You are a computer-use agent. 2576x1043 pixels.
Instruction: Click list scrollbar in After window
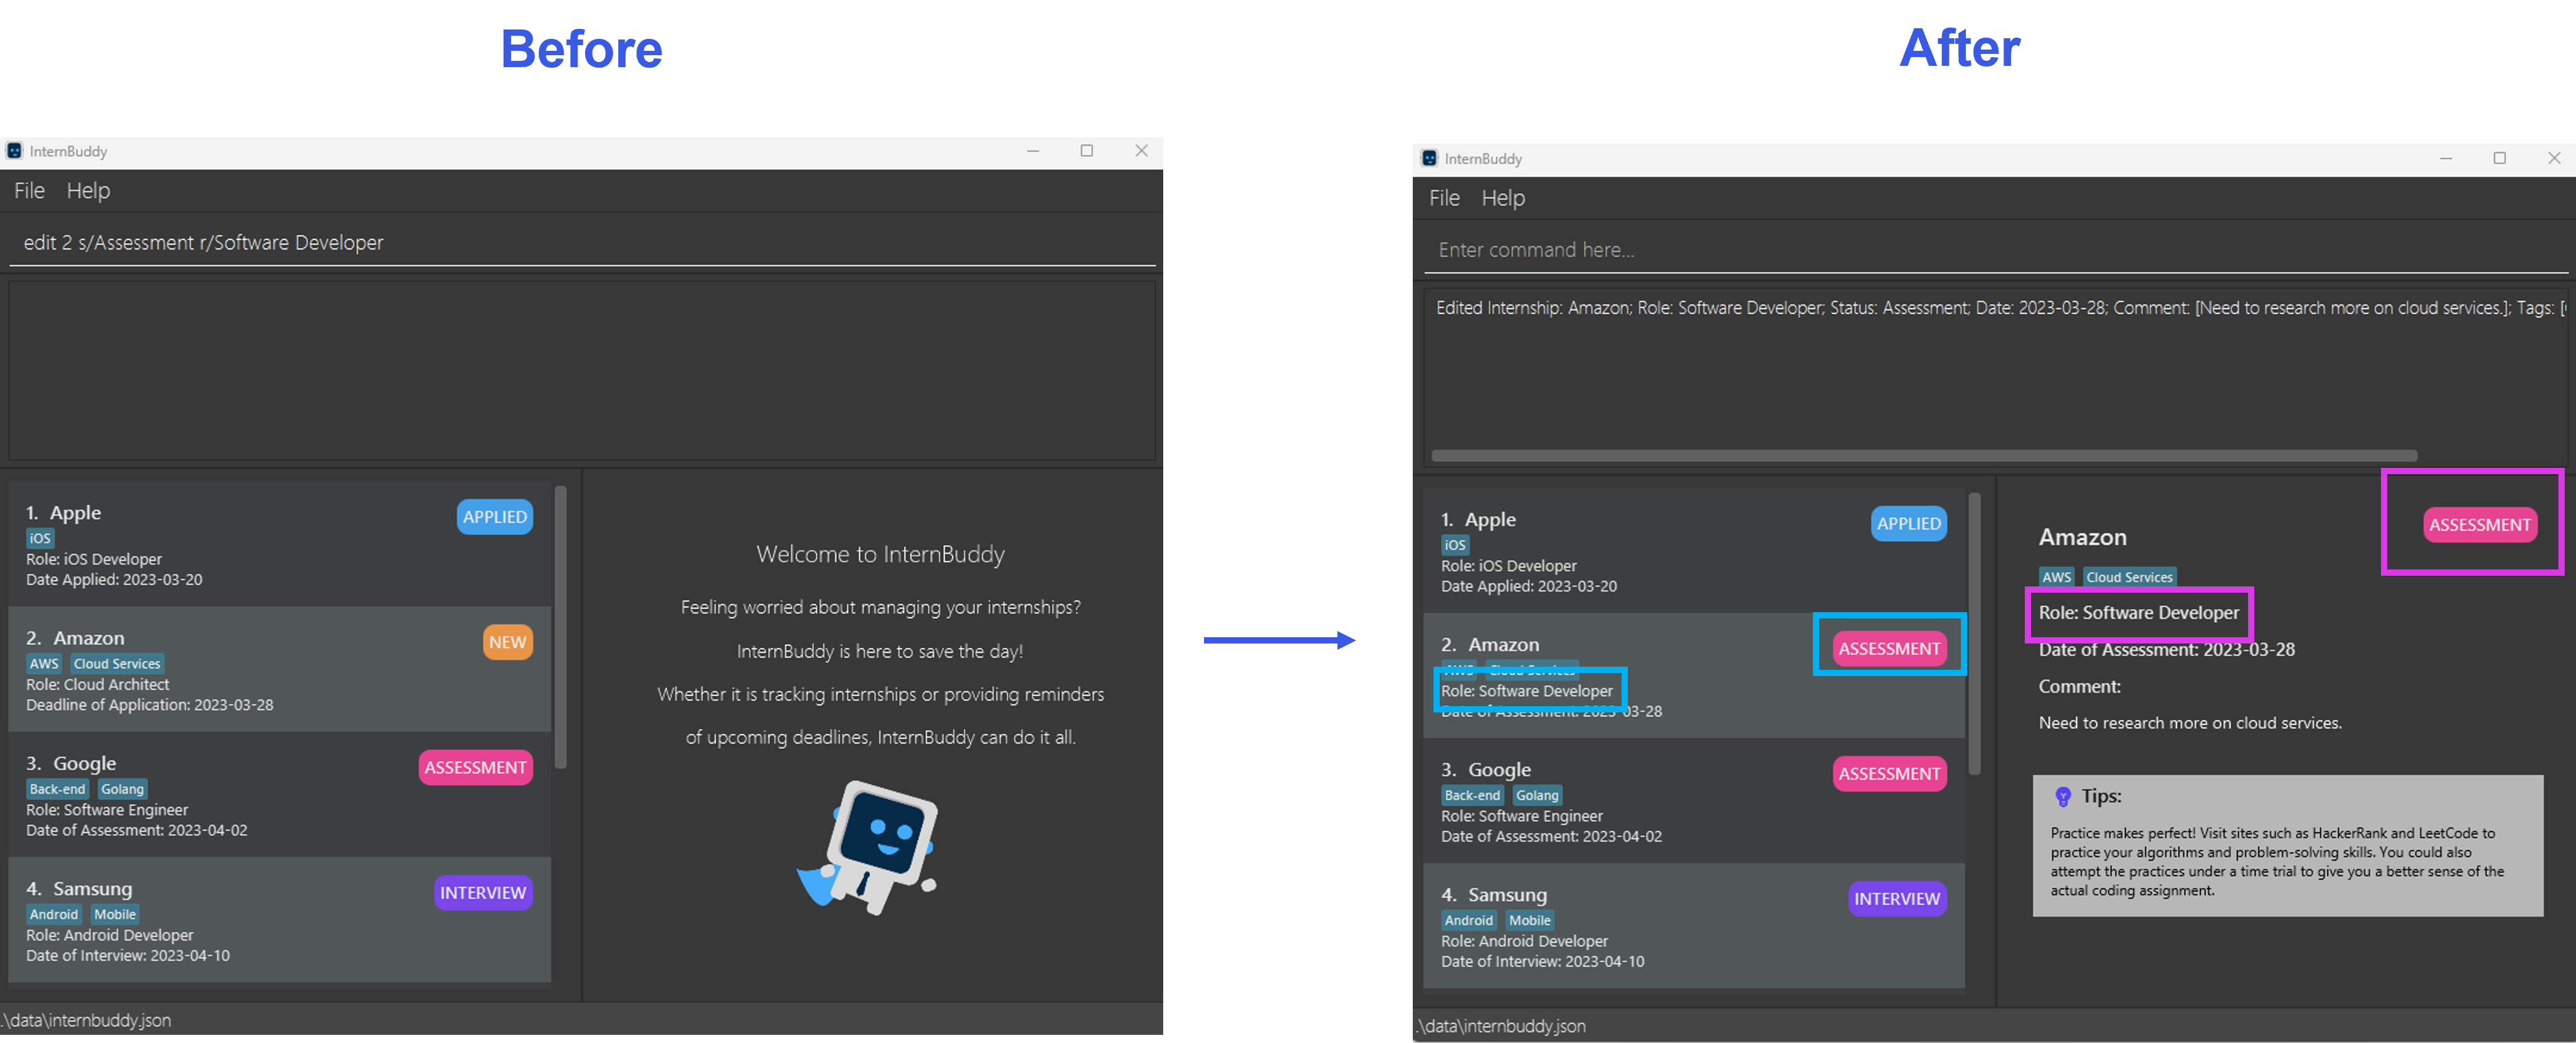tap(1975, 634)
